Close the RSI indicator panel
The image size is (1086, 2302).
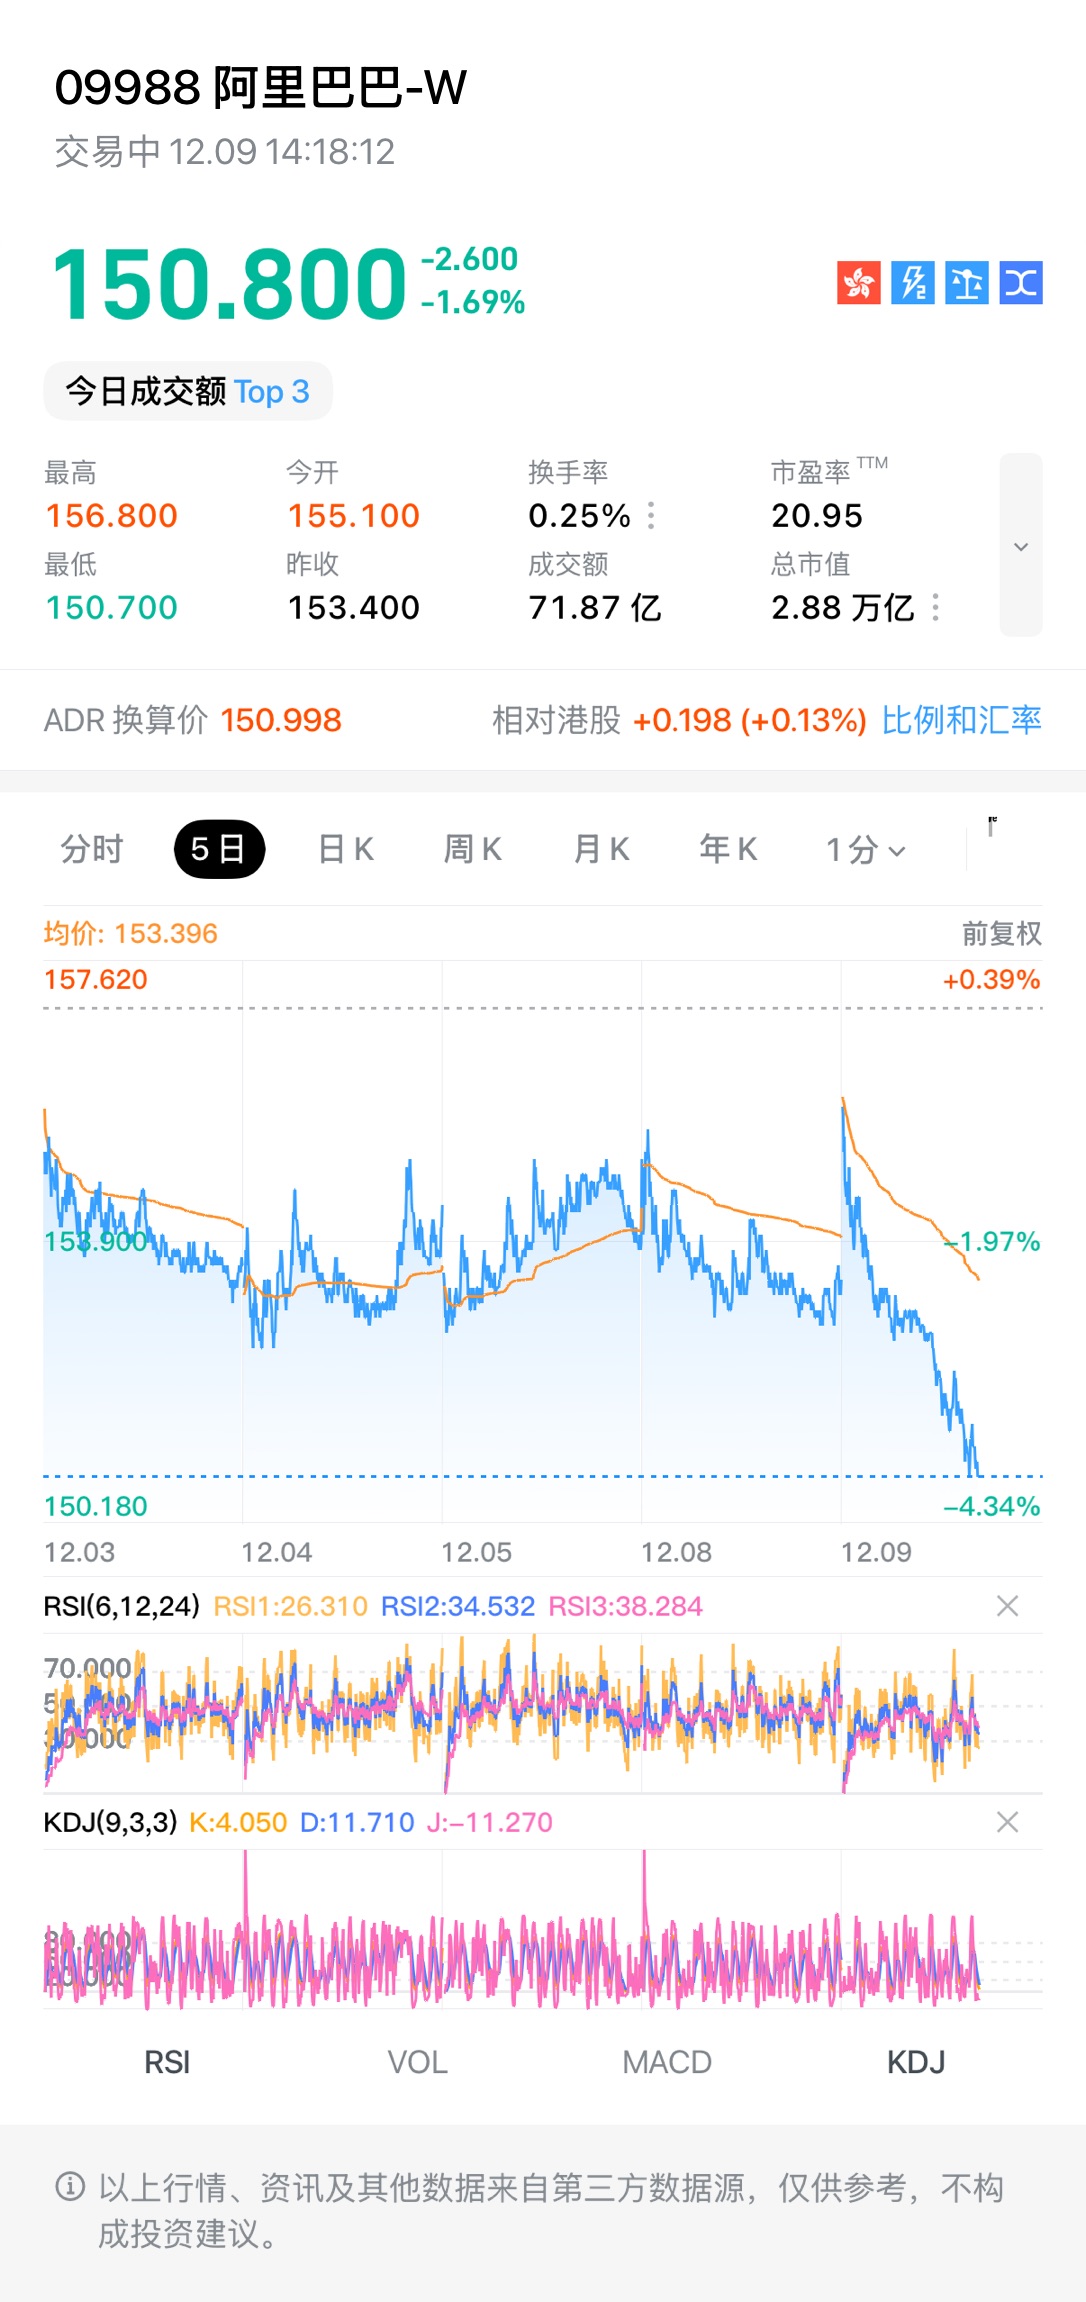tap(1007, 1606)
